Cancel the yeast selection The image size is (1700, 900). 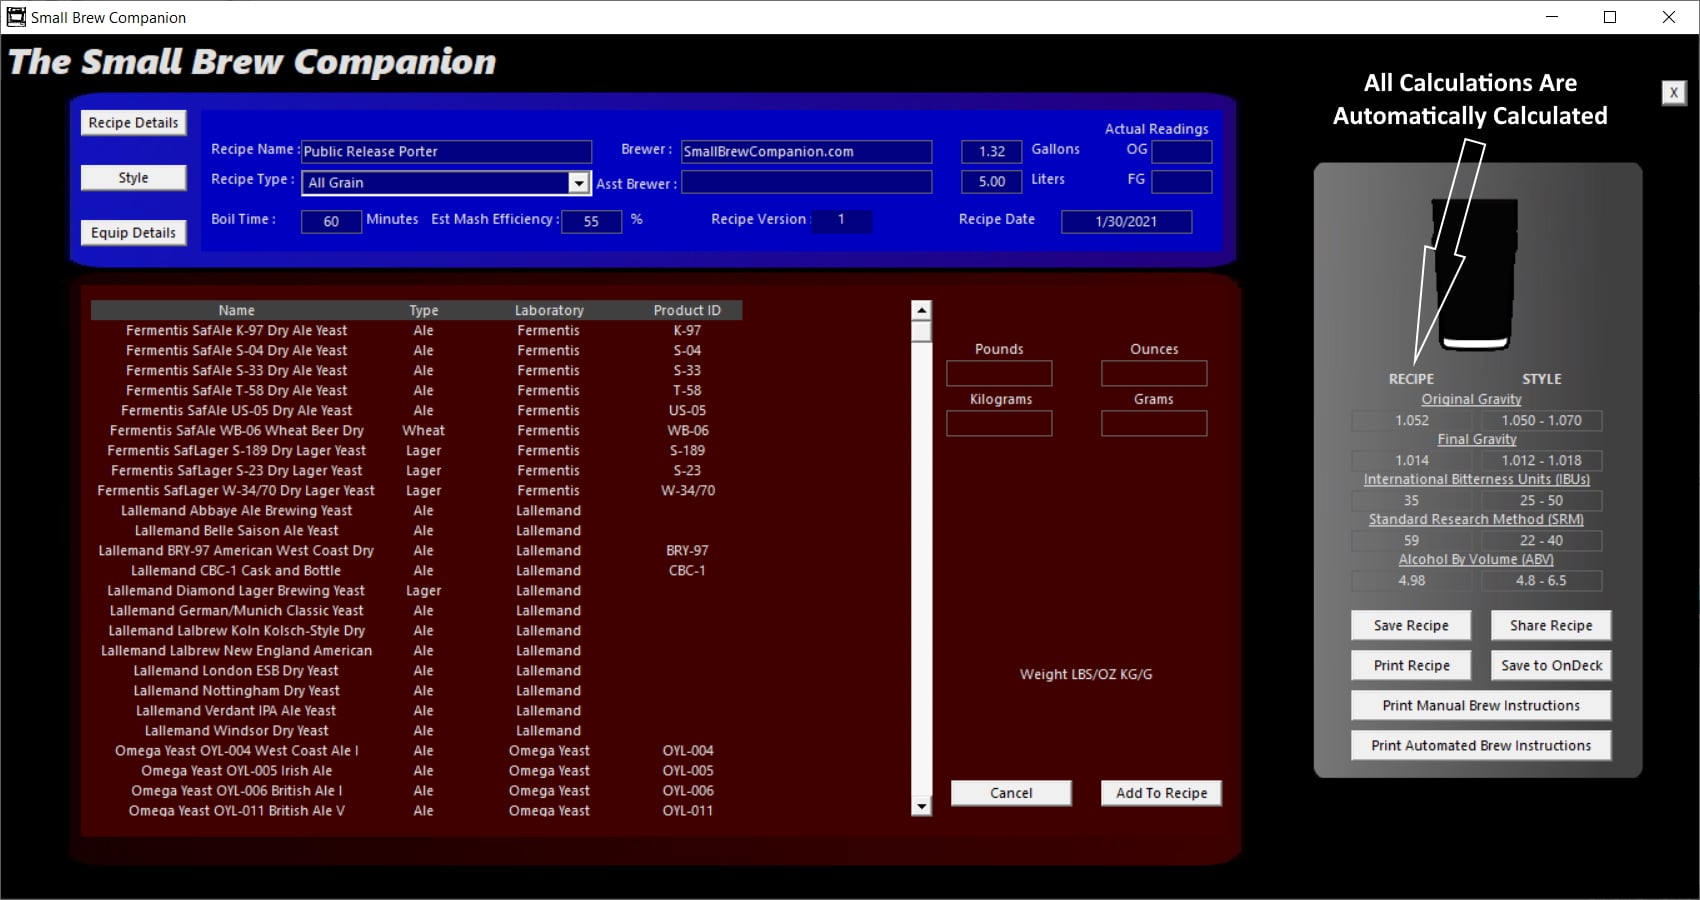1010,793
